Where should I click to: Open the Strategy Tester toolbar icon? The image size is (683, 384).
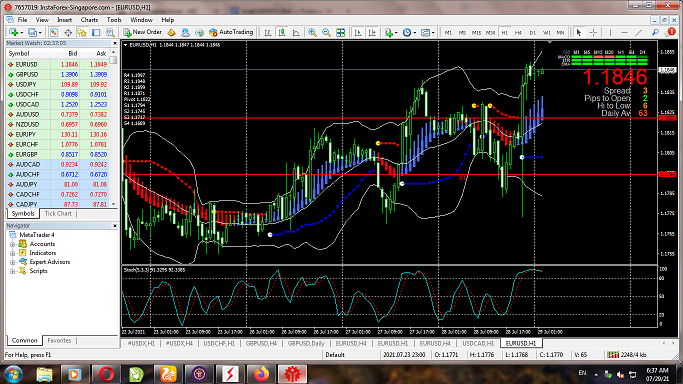(110, 32)
